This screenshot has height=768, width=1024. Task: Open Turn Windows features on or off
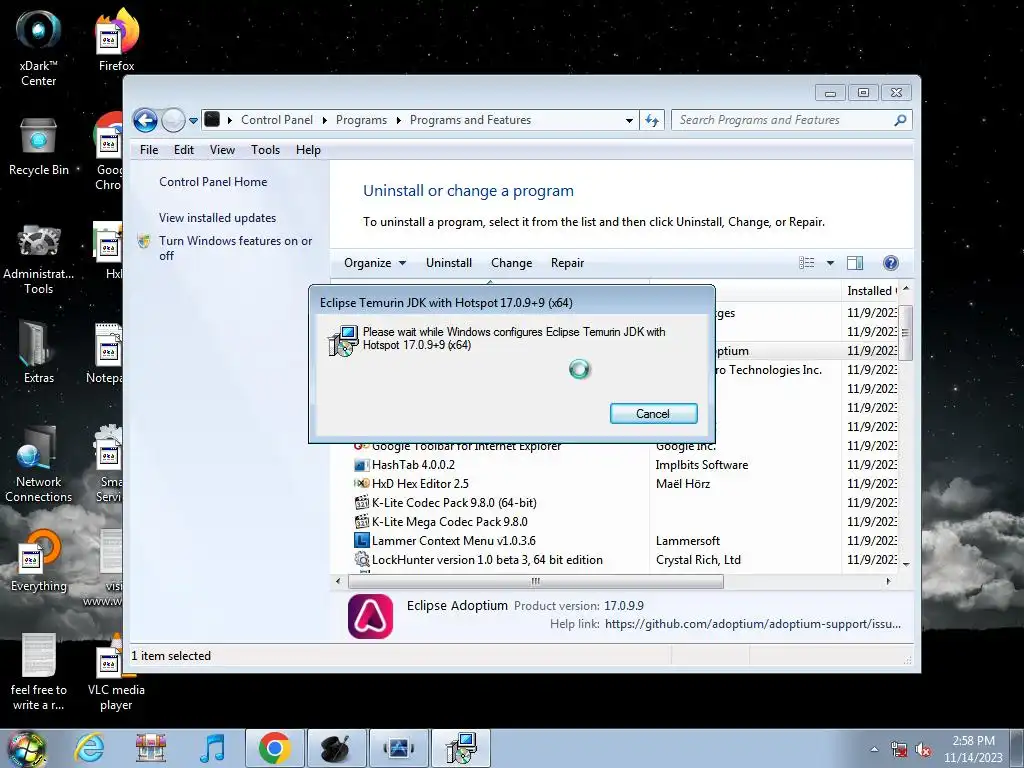[x=236, y=248]
